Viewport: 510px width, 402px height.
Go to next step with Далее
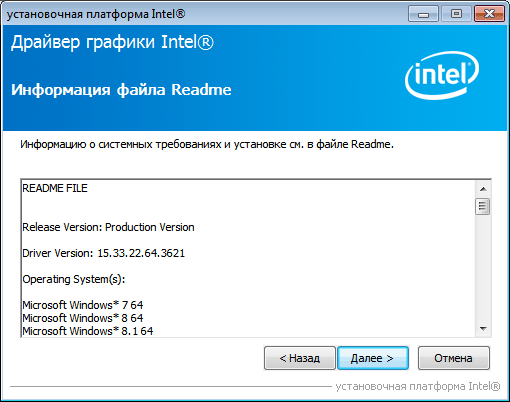point(373,358)
